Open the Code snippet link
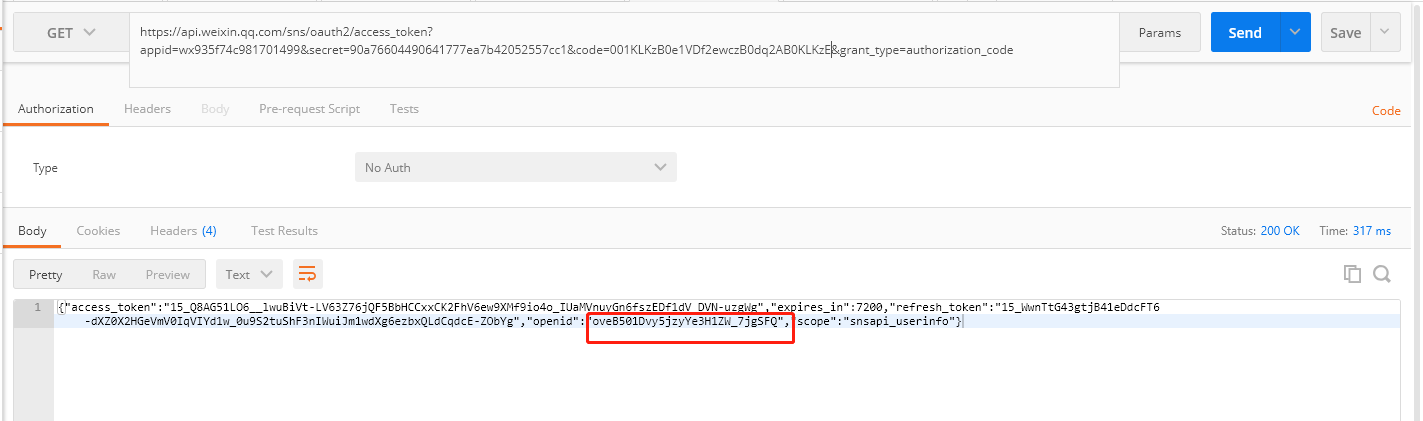Viewport: 1423px width, 421px height. click(1385, 111)
